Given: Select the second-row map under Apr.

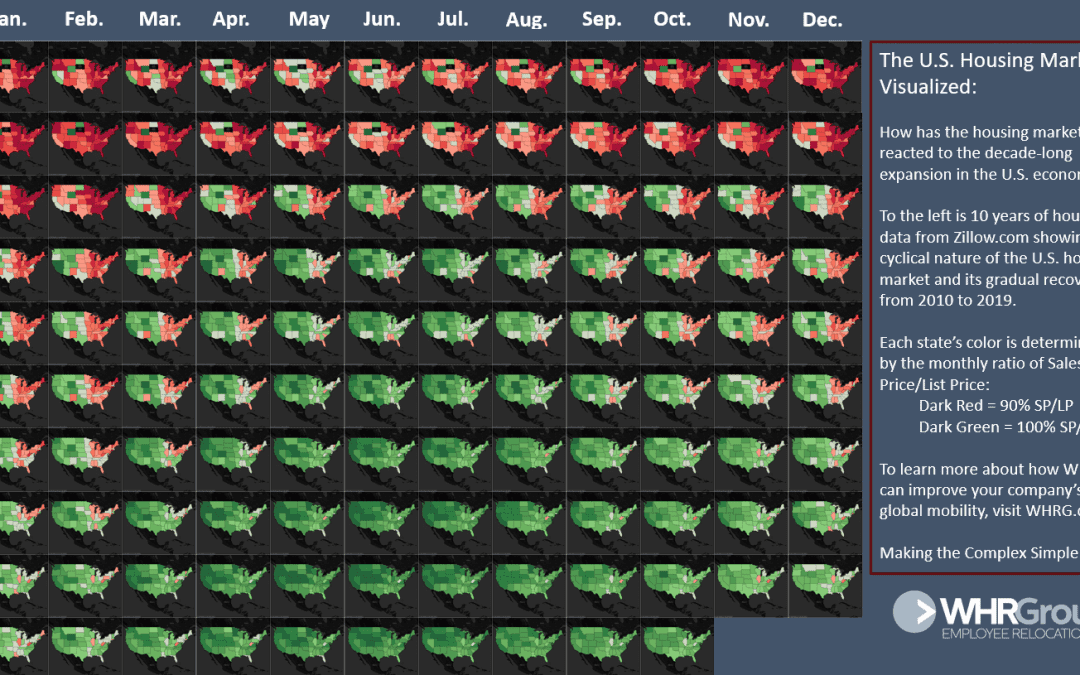Looking at the screenshot, I should pos(233,139).
